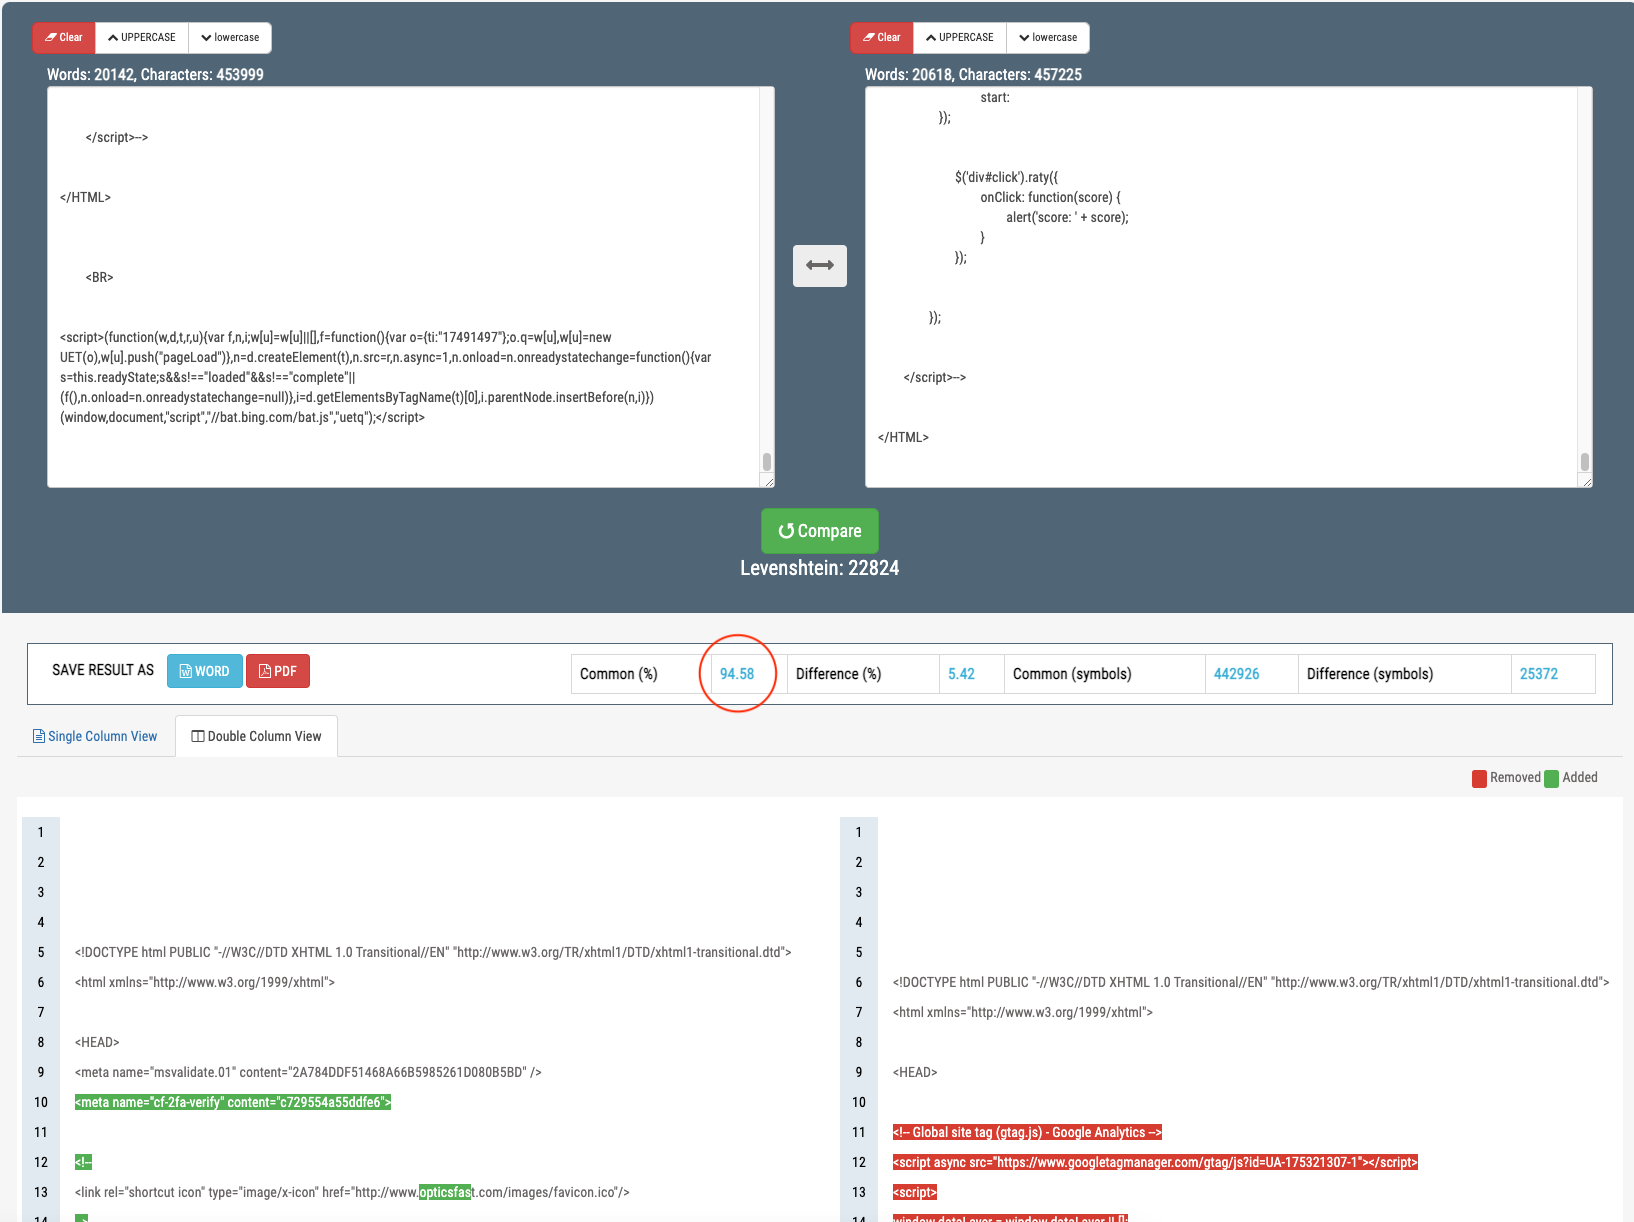Click the left text area scrollbar thumb

[x=767, y=462]
